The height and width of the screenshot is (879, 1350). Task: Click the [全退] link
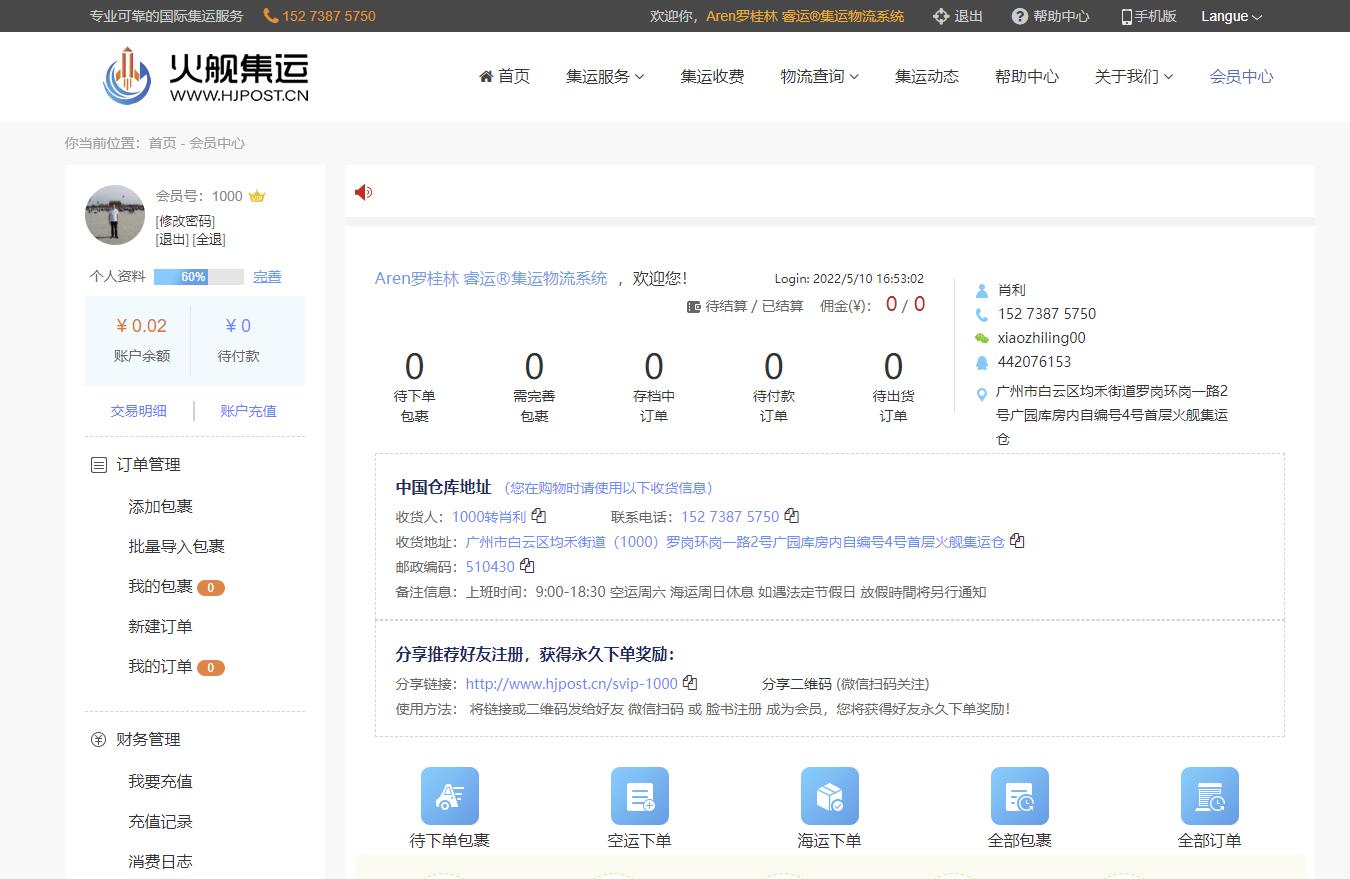click(x=209, y=239)
